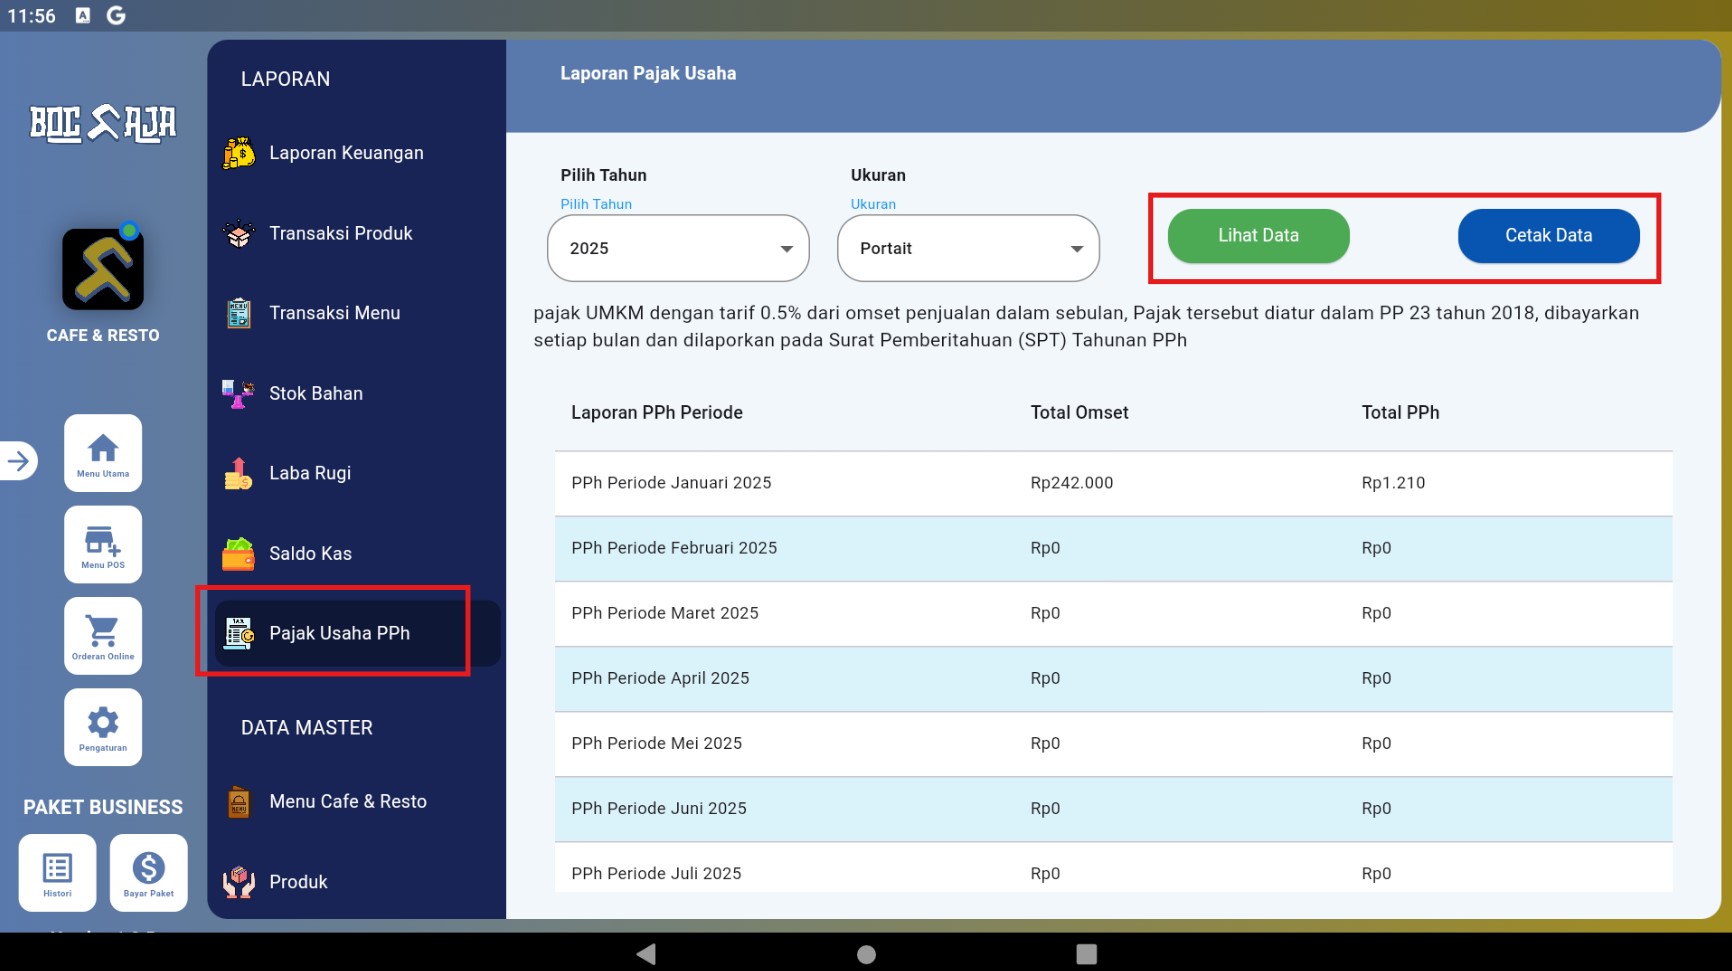Image resolution: width=1732 pixels, height=971 pixels.
Task: Open Bayar Paket dollar icon
Action: [x=149, y=873]
